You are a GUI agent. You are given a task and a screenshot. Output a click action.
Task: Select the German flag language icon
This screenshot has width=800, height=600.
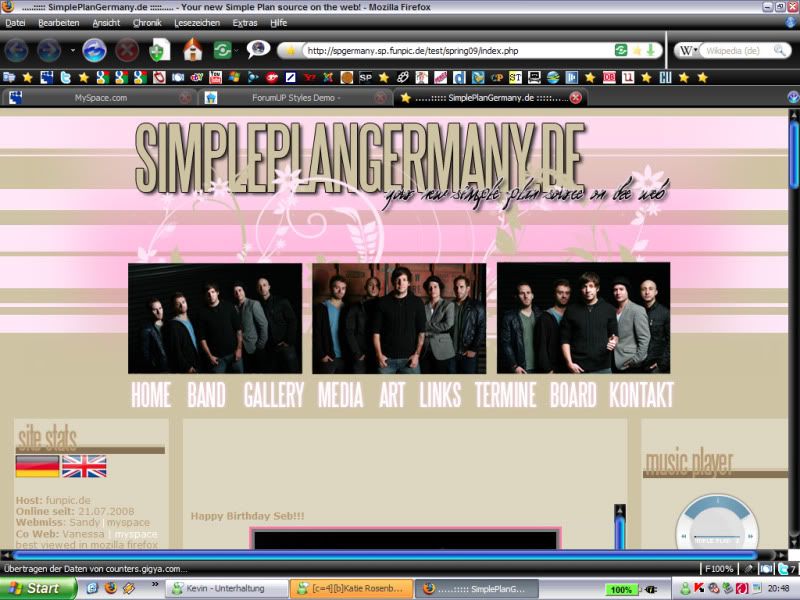(x=37, y=466)
